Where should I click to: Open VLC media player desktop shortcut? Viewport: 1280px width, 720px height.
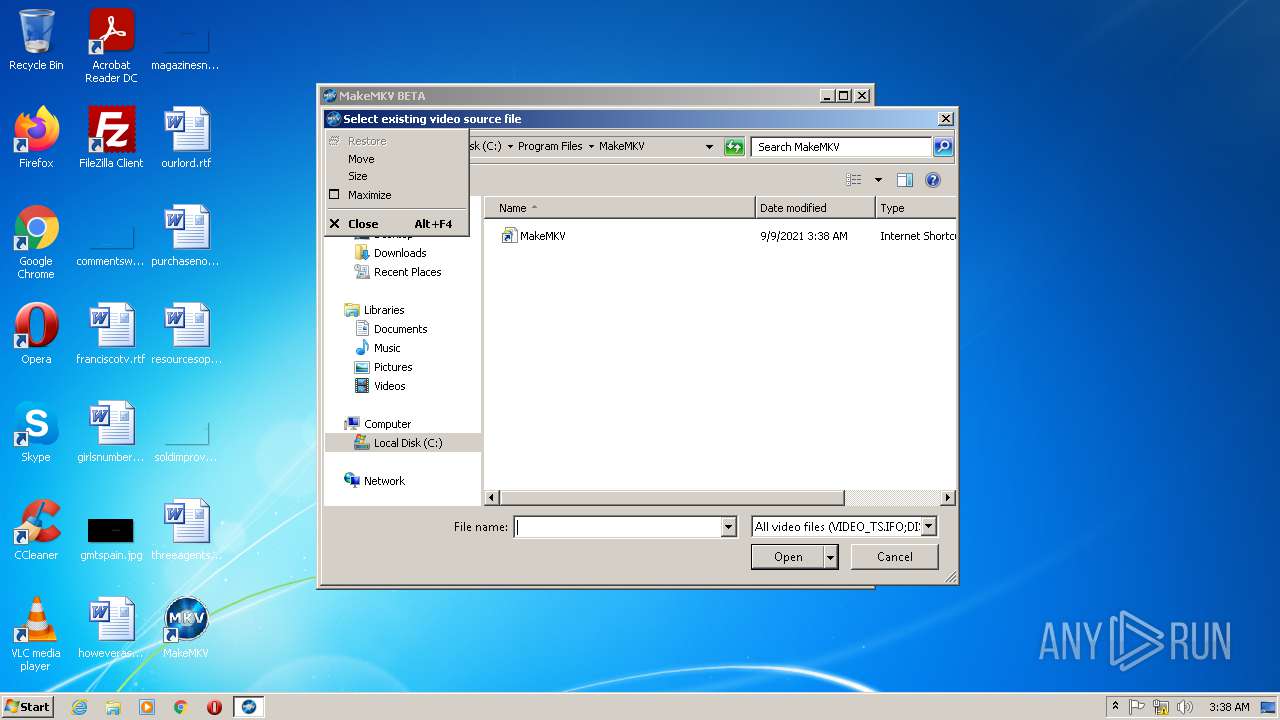(x=36, y=634)
